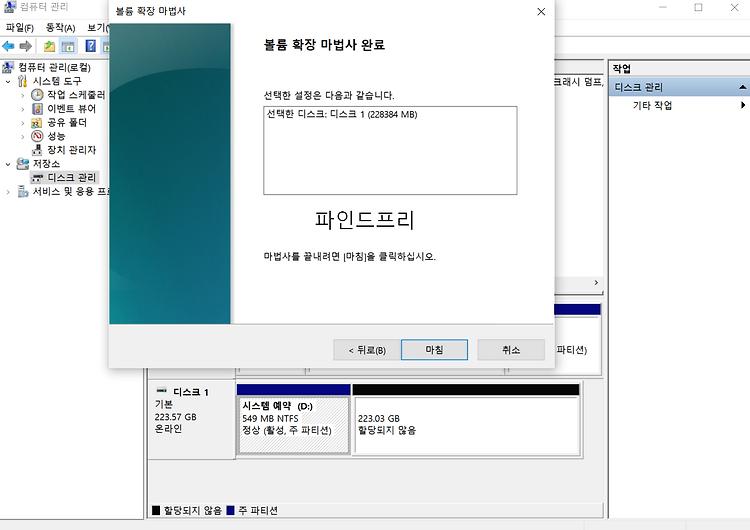Screen dimensions: 750x530
Task: Click the show/hide console tree icon
Action: pyautogui.click(x=68, y=46)
